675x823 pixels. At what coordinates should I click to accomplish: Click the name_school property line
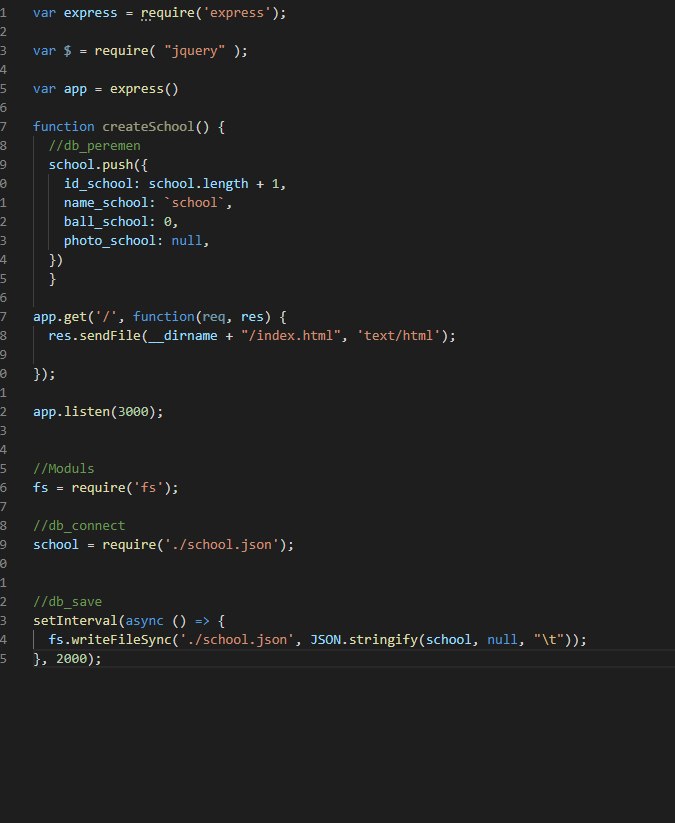[148, 203]
